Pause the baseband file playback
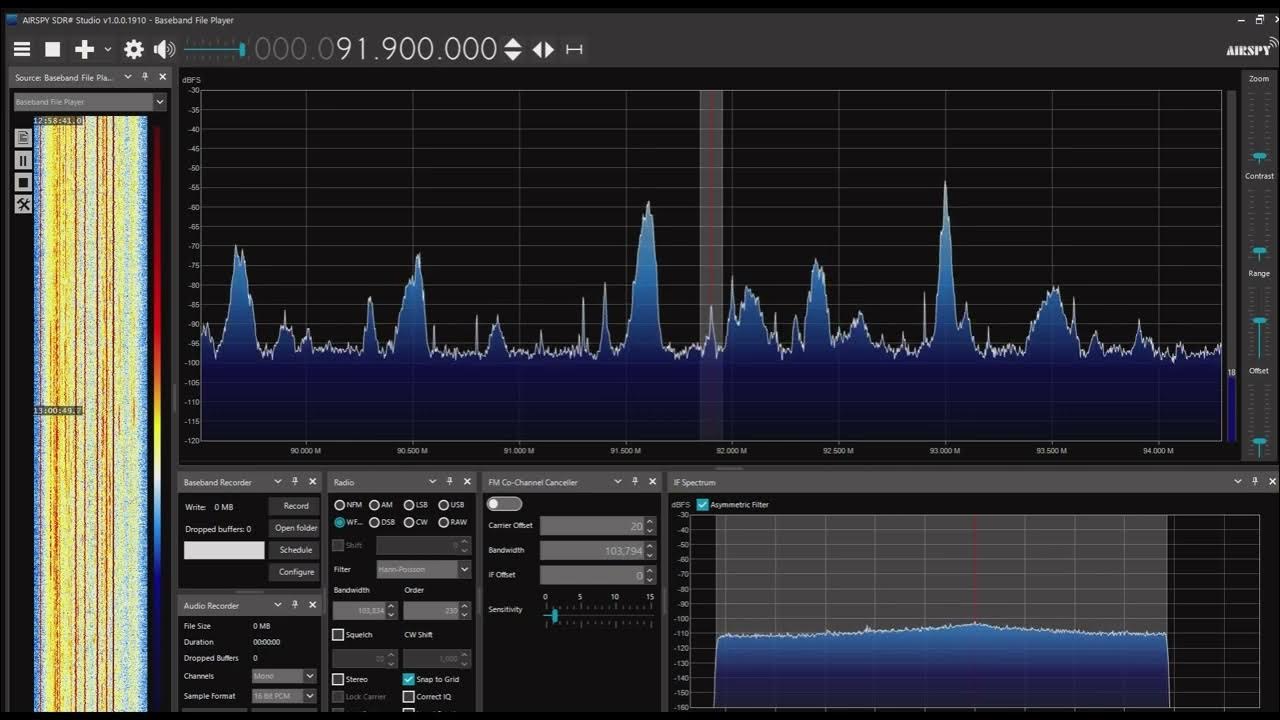The width and height of the screenshot is (1280, 720). tap(23, 160)
